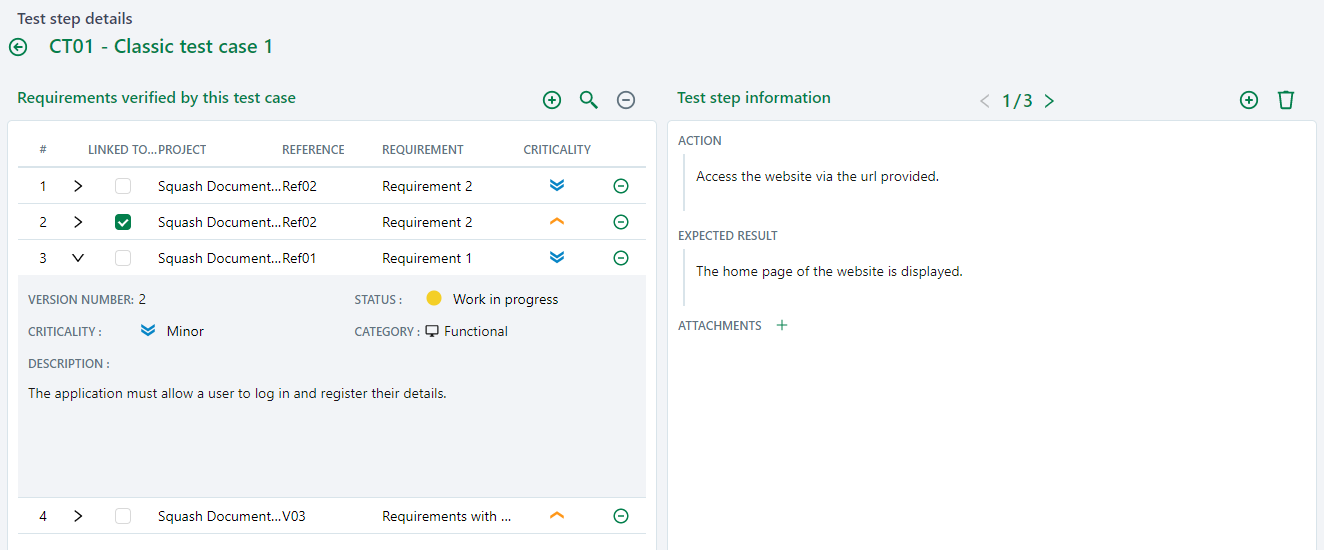Tick the linked checkbox for row 4
Image resolution: width=1324 pixels, height=550 pixels.
(x=123, y=516)
